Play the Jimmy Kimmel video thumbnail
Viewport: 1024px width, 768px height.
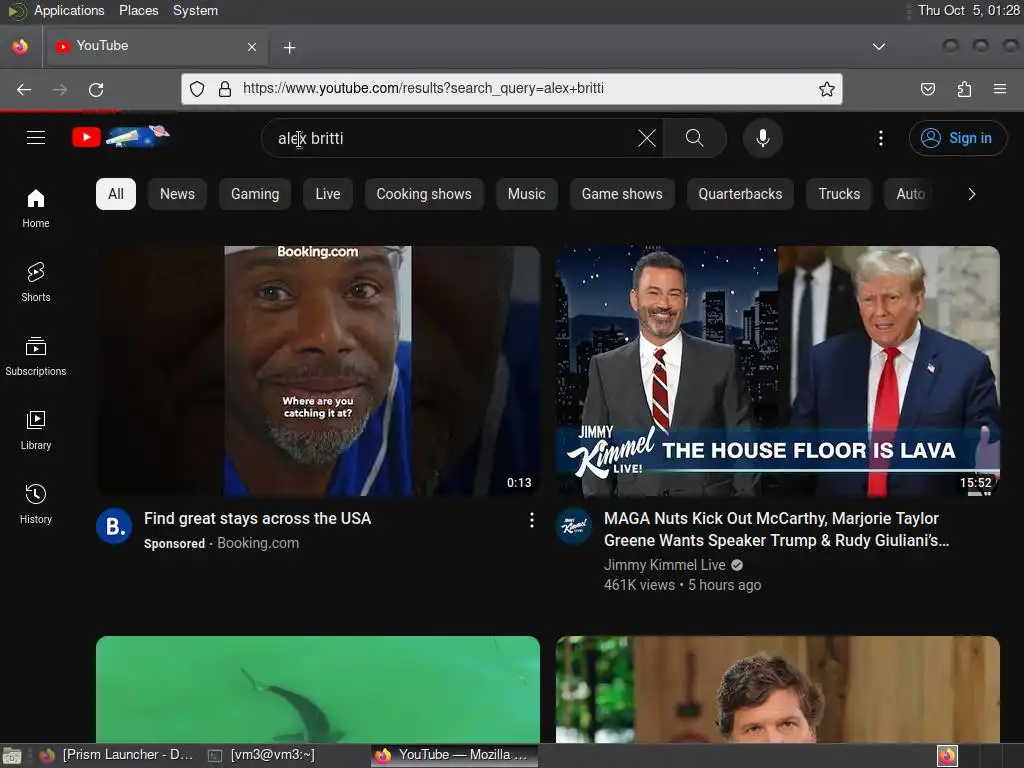[x=778, y=370]
